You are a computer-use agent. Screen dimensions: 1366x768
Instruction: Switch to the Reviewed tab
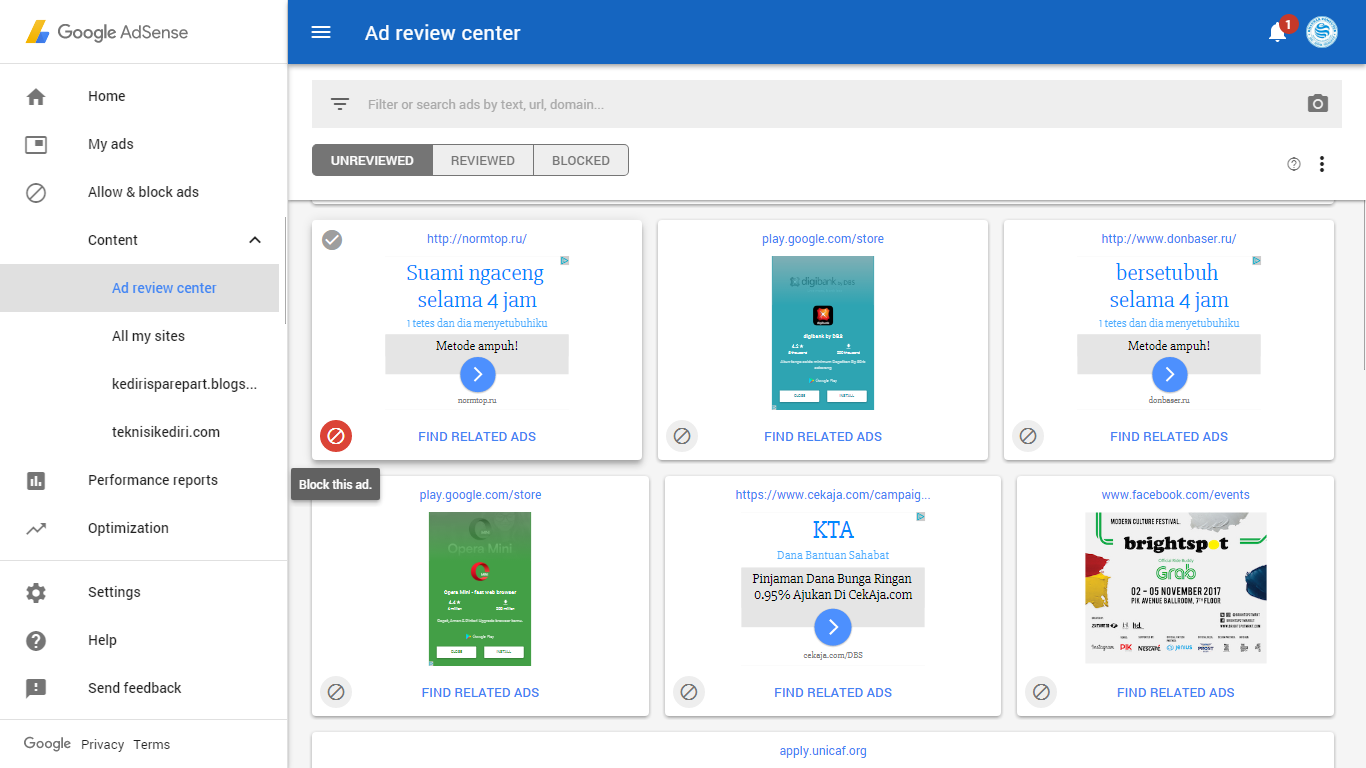click(x=483, y=160)
